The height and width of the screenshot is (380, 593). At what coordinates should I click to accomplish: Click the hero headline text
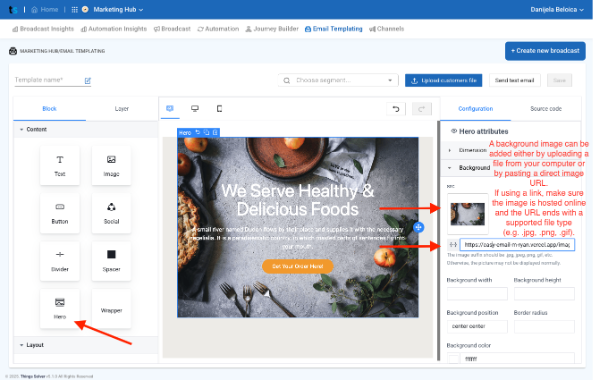point(298,200)
